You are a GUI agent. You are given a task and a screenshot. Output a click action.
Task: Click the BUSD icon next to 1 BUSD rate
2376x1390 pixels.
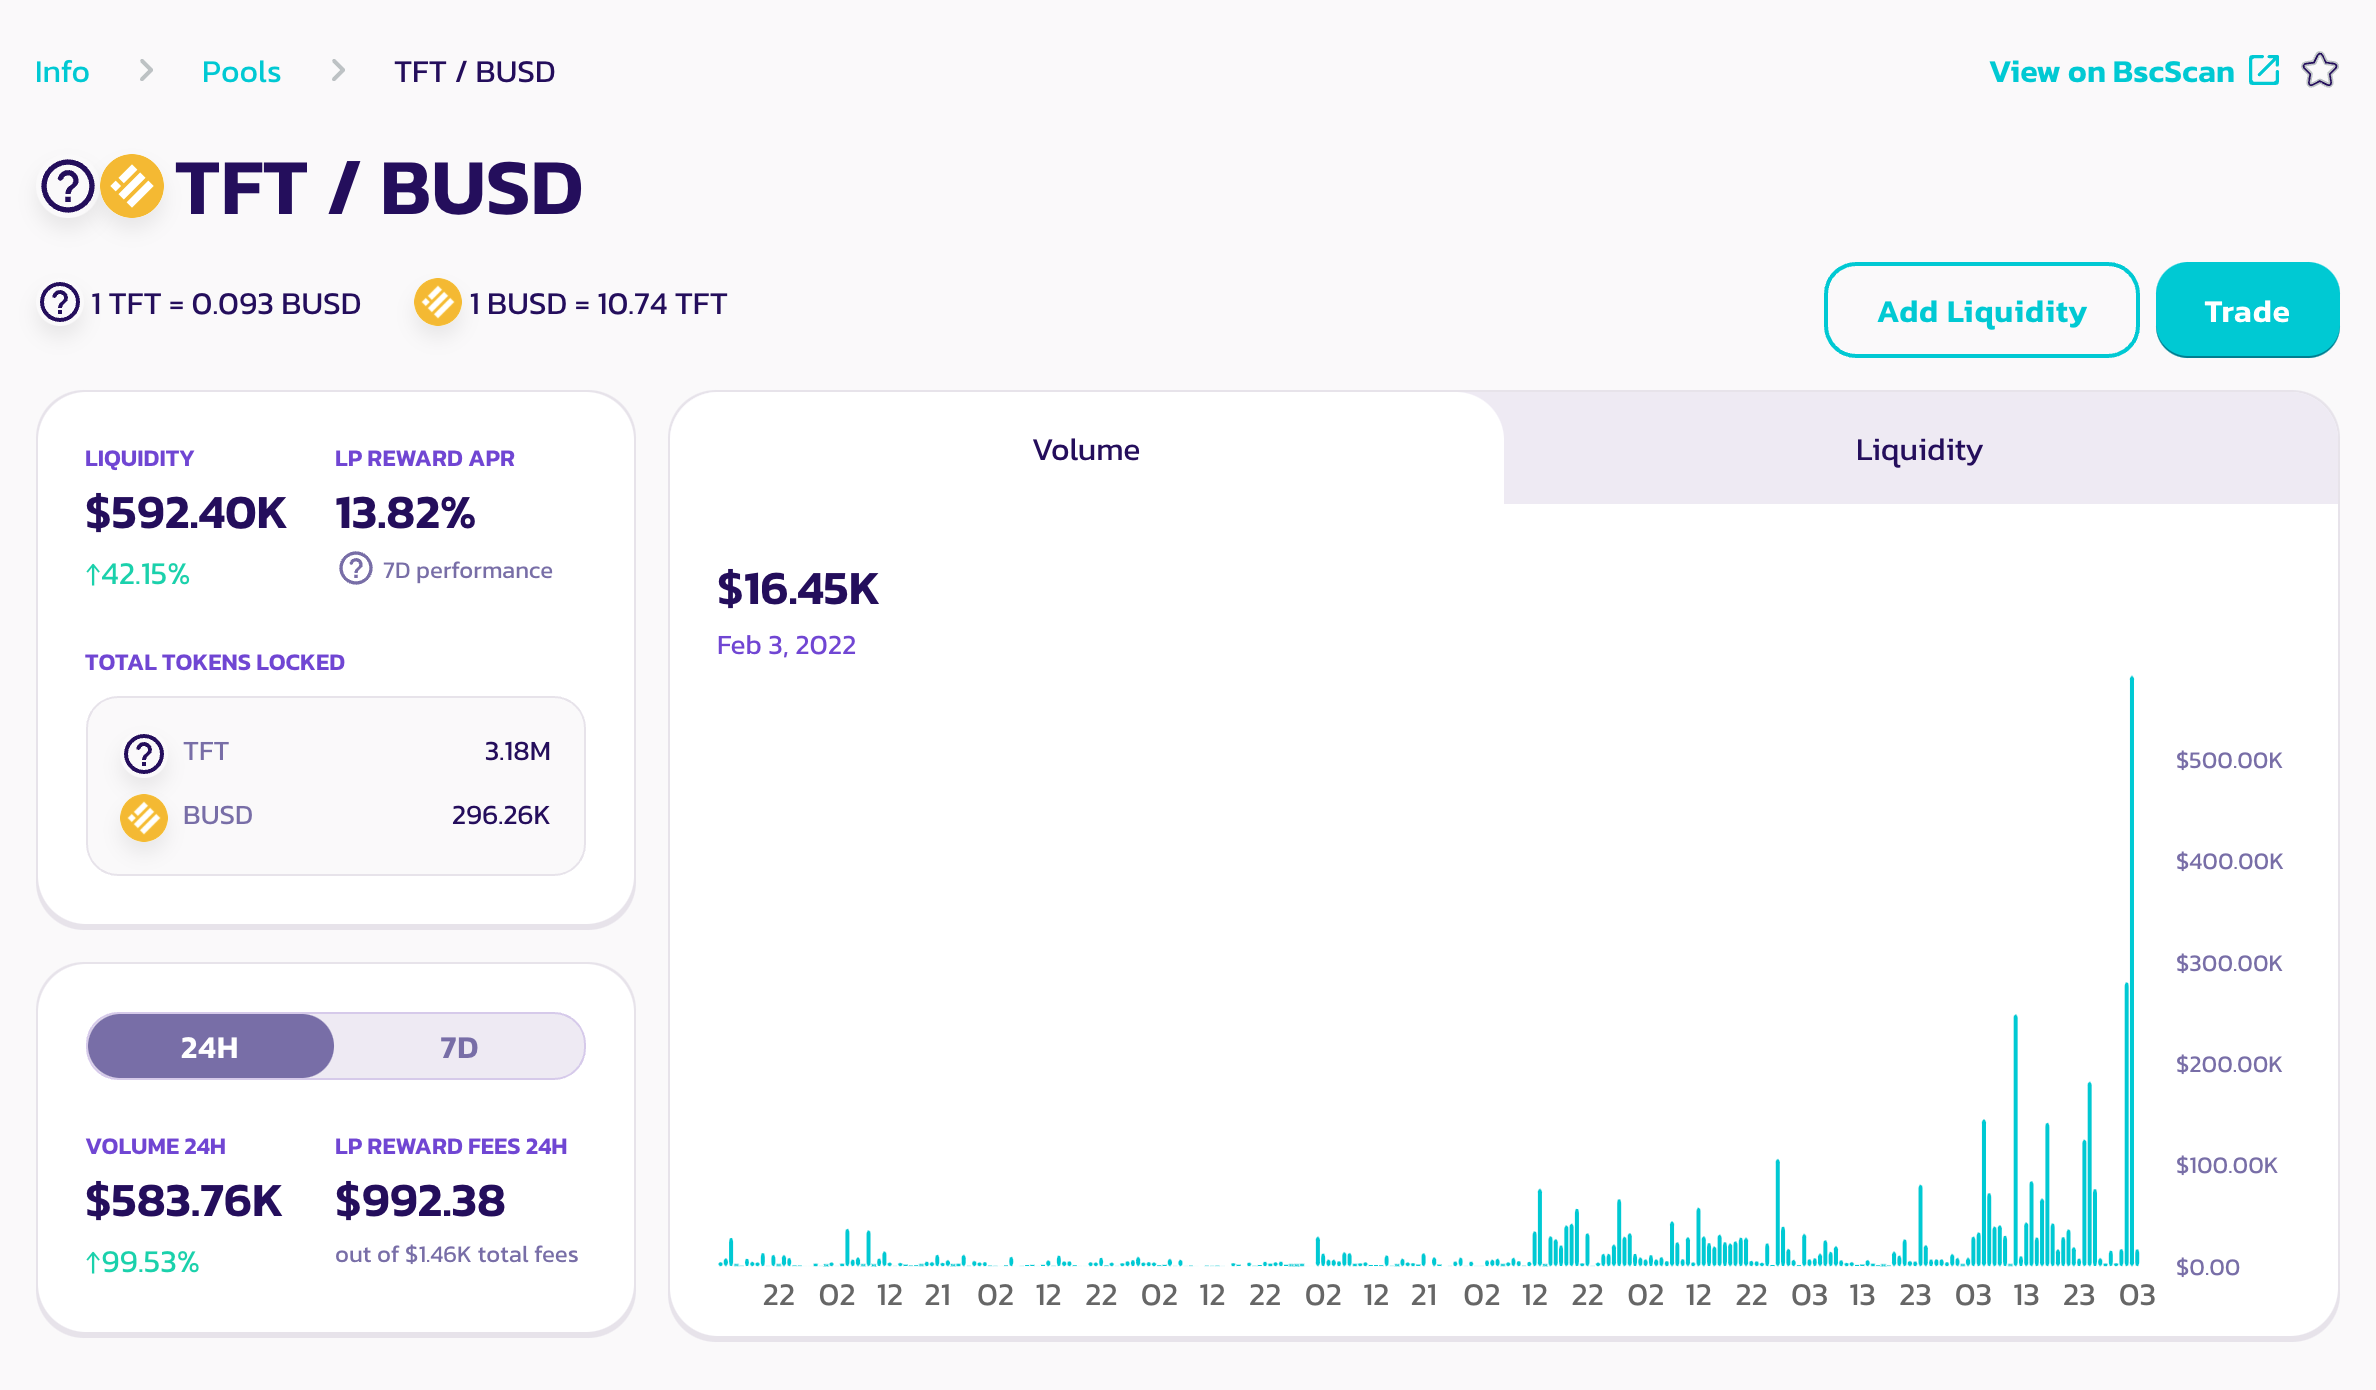click(x=437, y=302)
